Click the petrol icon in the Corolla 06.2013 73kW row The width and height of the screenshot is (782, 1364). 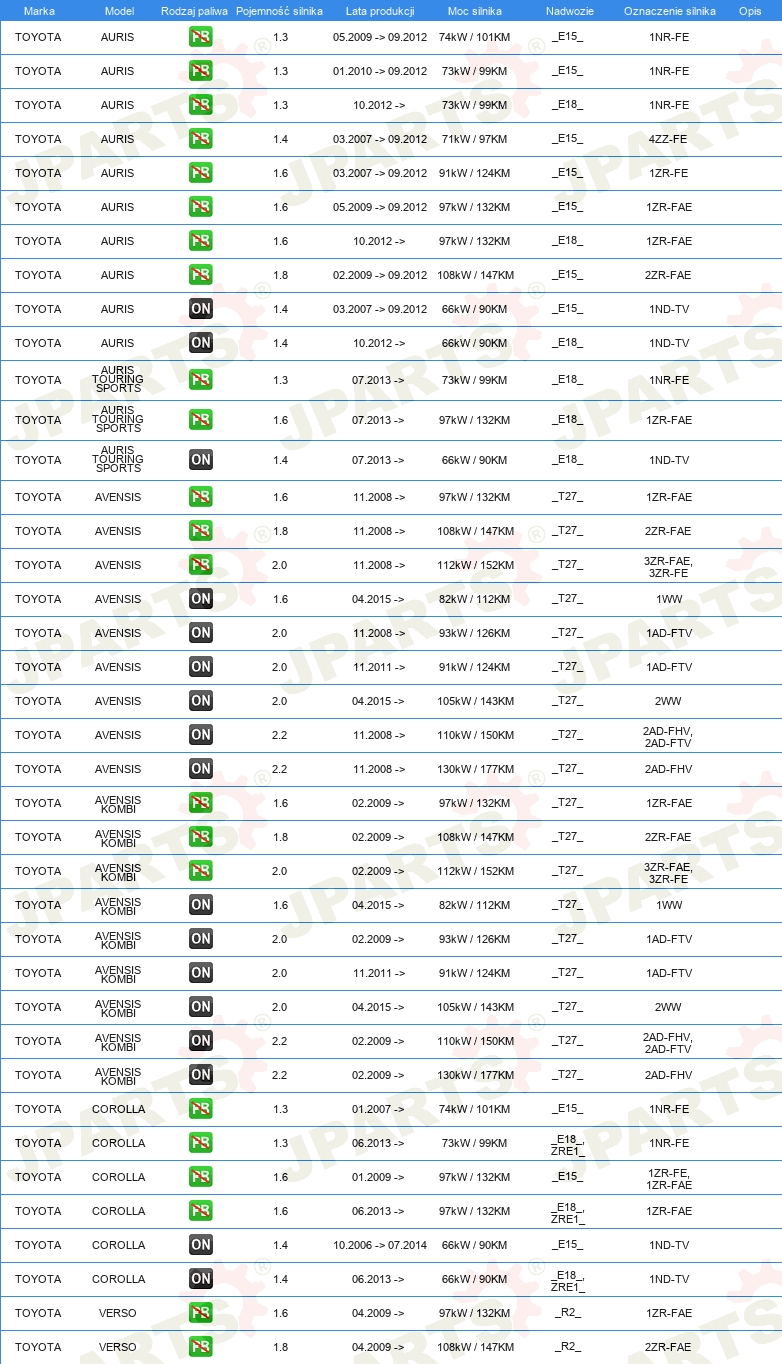coord(201,1143)
